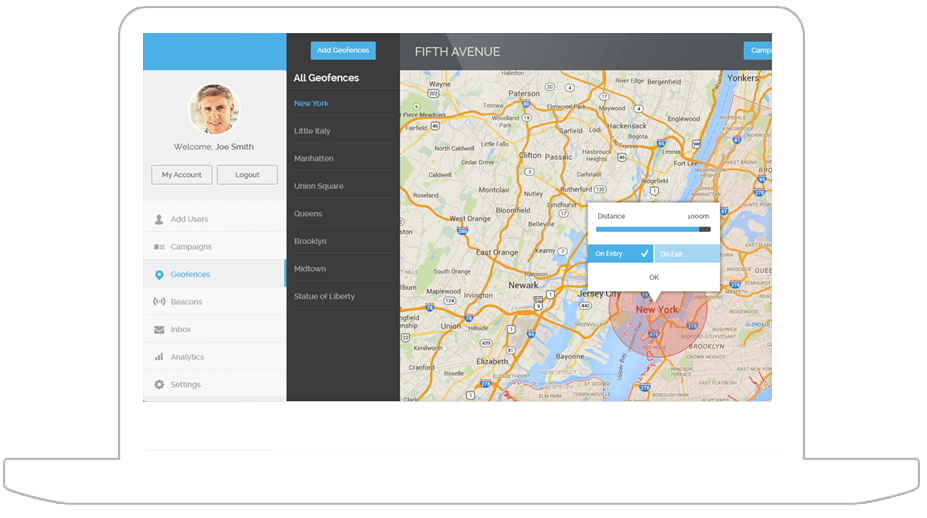The width and height of the screenshot is (927, 518).
Task: Click the Newark label on the map
Action: click(x=523, y=285)
